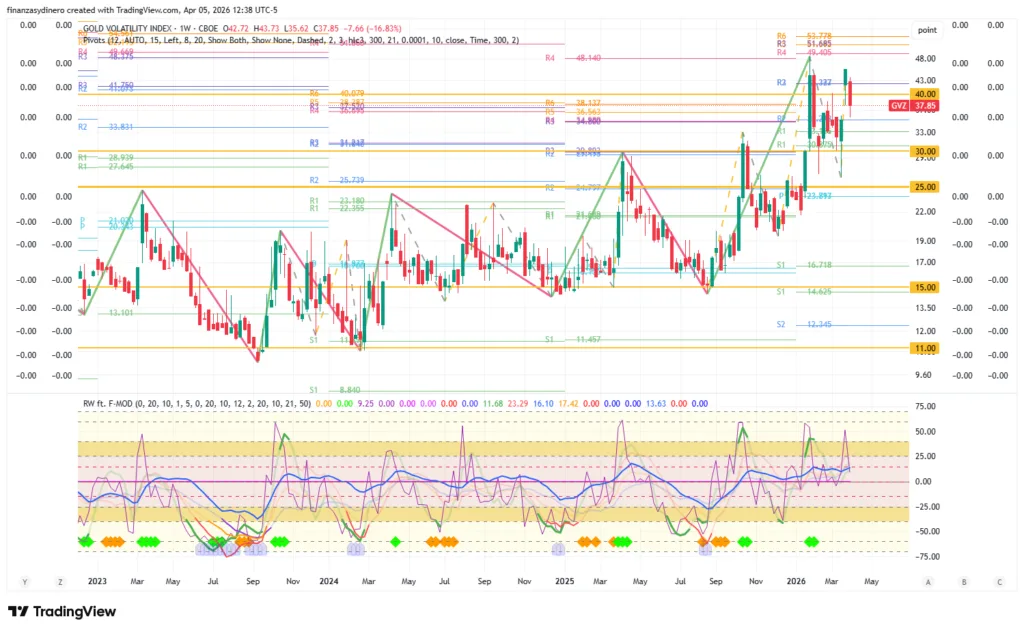
Task: Click the 75.00 oscillator scale label
Action: click(924, 407)
